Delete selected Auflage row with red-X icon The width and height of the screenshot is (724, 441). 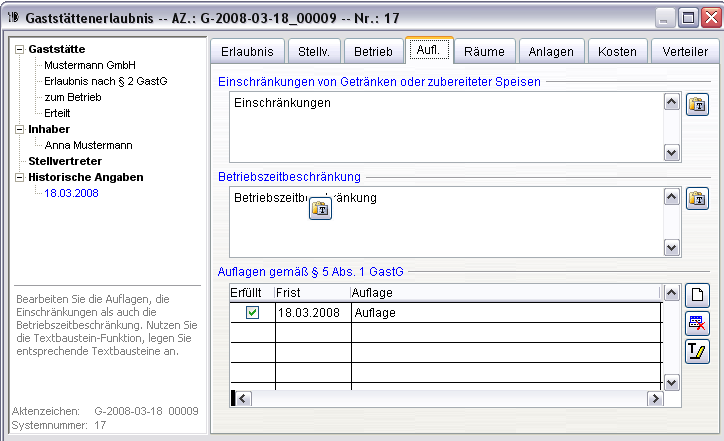(697, 323)
